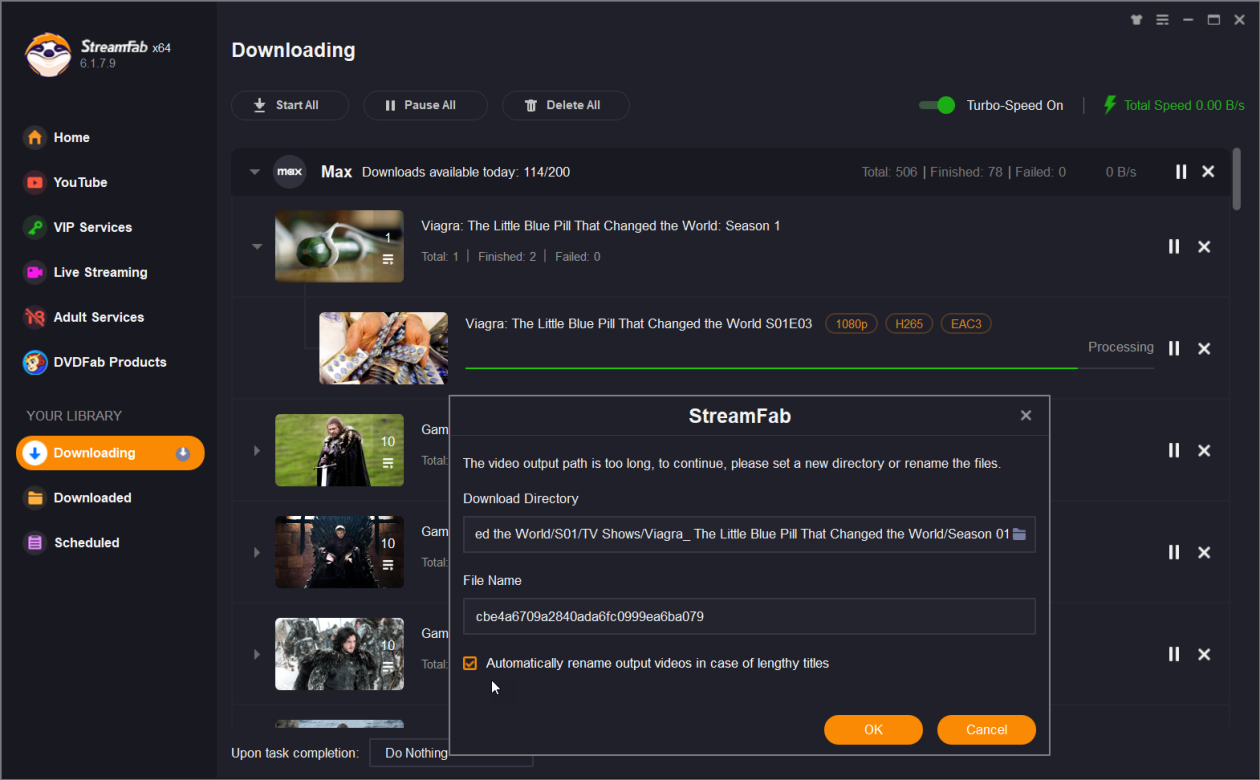This screenshot has width=1260, height=780.
Task: Pause the Max downloads group
Action: point(1181,172)
